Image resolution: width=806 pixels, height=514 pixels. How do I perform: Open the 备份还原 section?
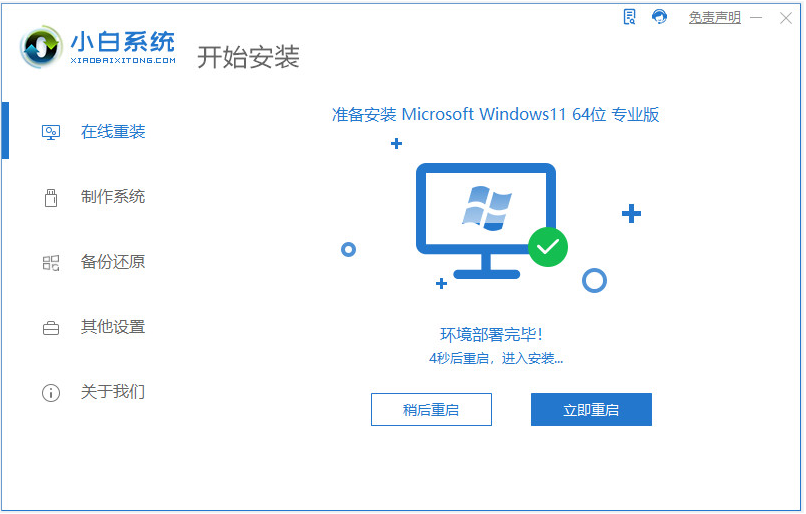point(113,262)
